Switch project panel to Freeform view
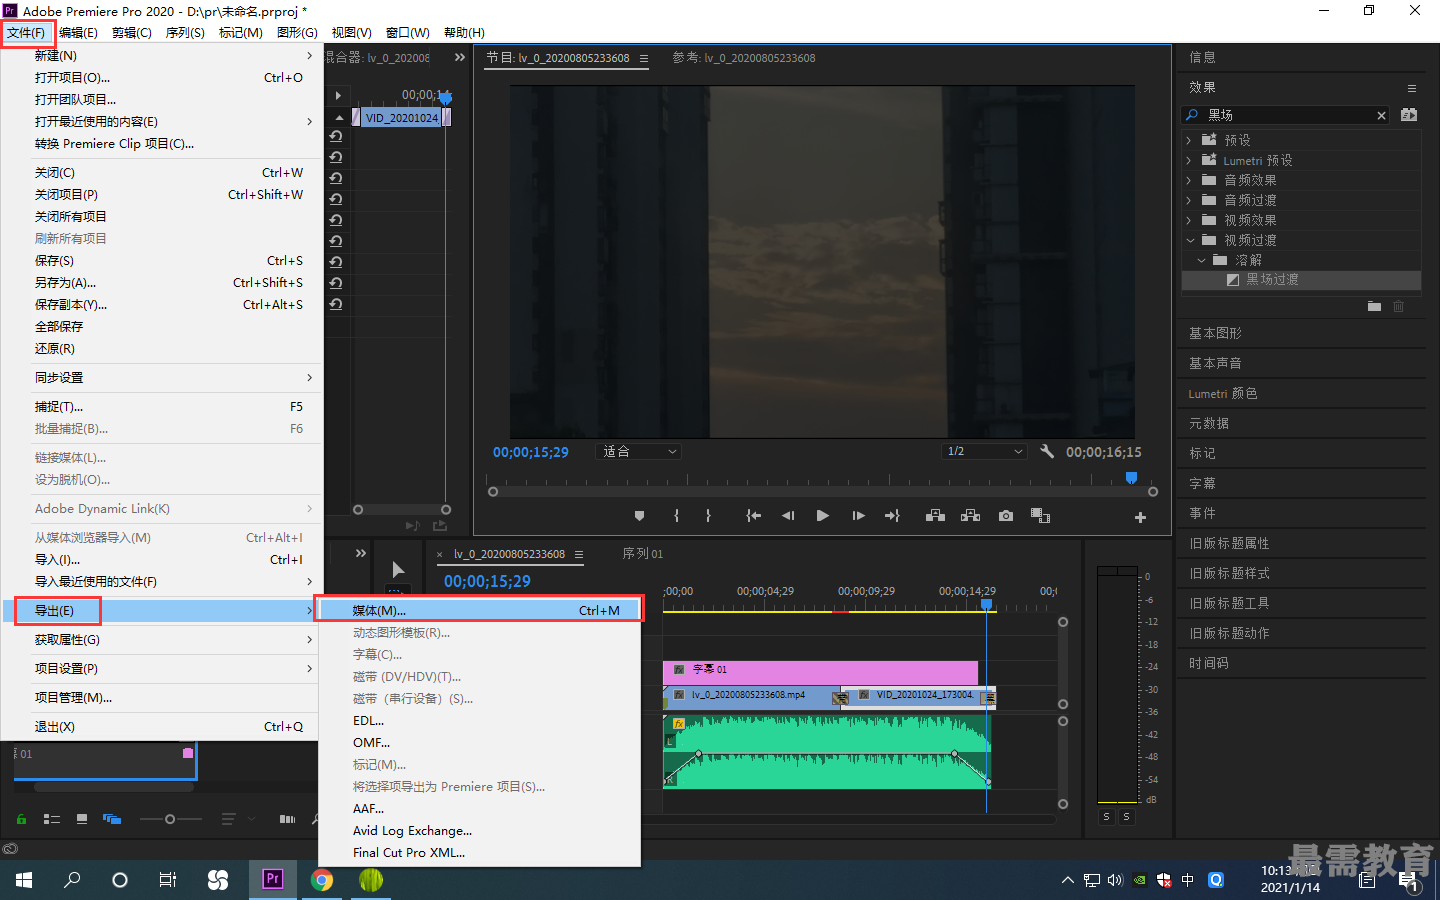Image resolution: width=1440 pixels, height=900 pixels. pos(112,819)
